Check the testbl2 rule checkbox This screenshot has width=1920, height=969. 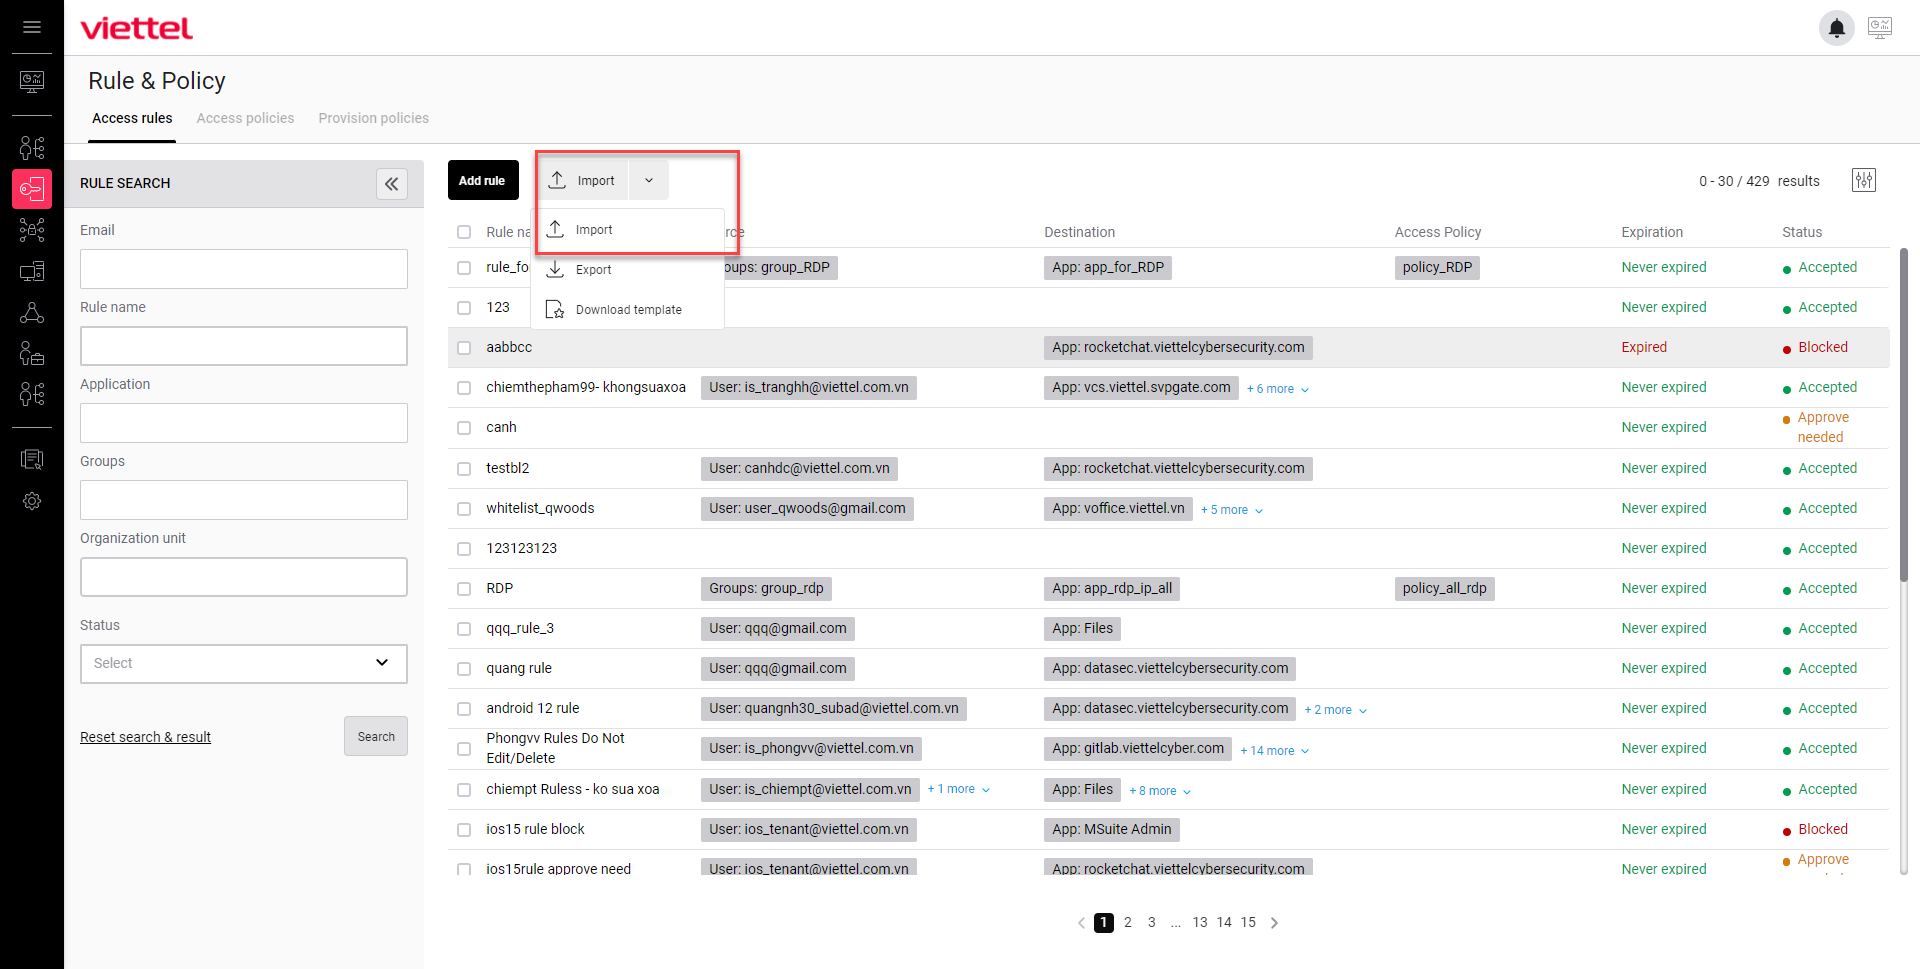[x=464, y=469]
